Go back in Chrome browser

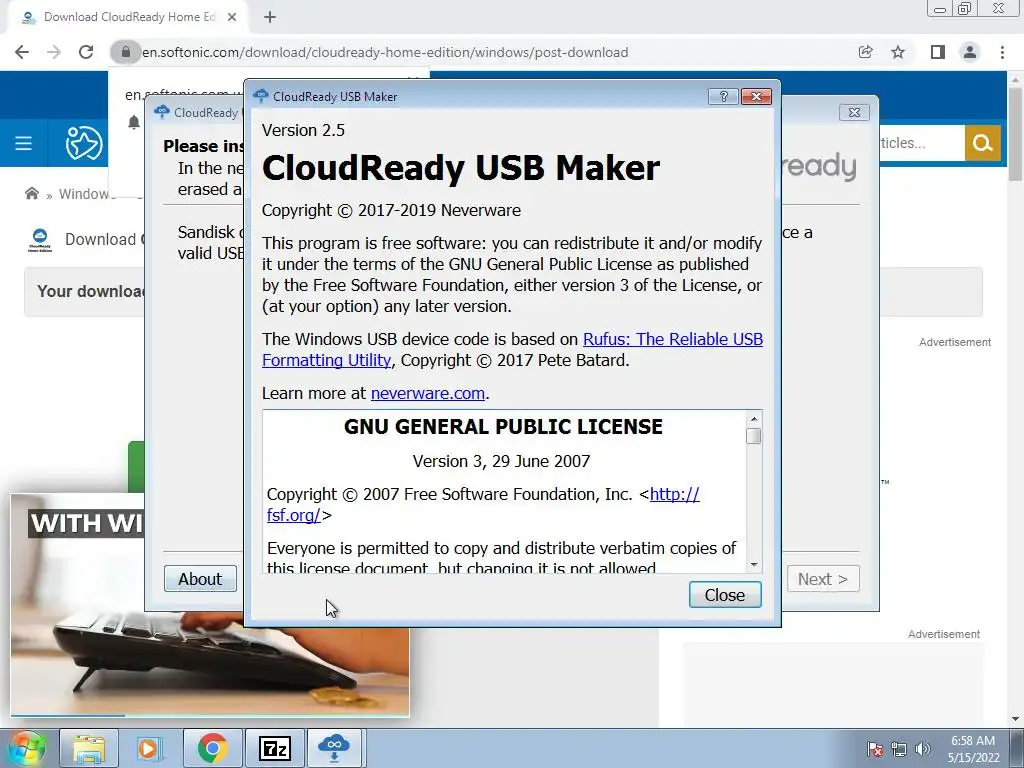tap(22, 52)
